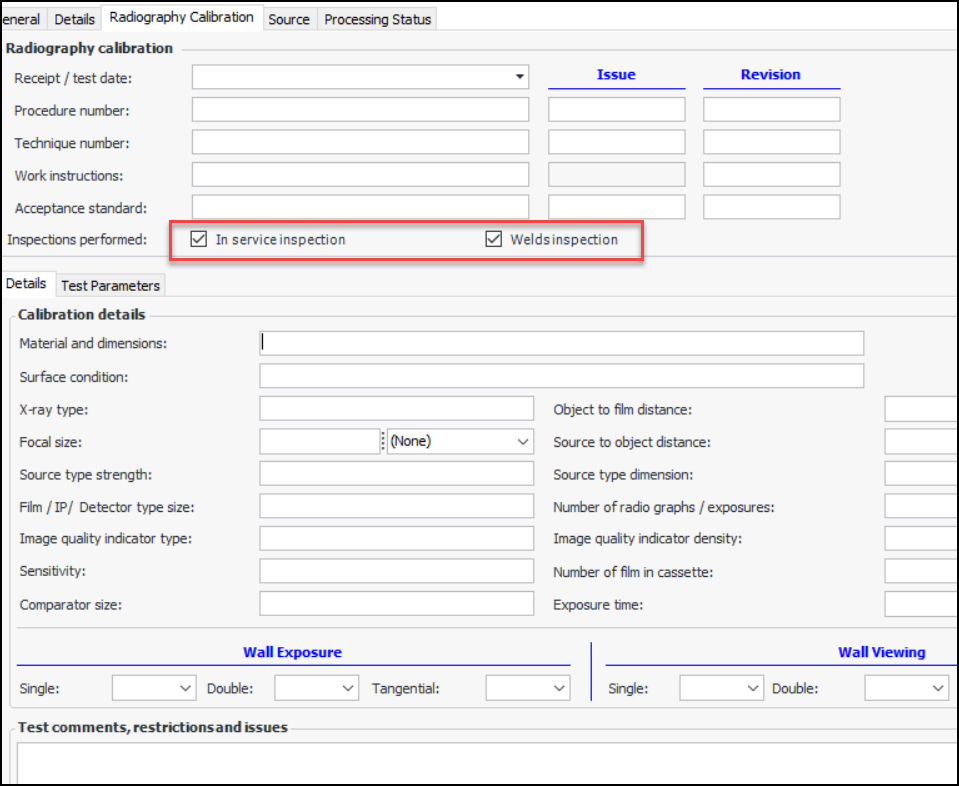This screenshot has height=786, width=959.
Task: Switch to the Test Parameters tab
Action: pos(110,286)
